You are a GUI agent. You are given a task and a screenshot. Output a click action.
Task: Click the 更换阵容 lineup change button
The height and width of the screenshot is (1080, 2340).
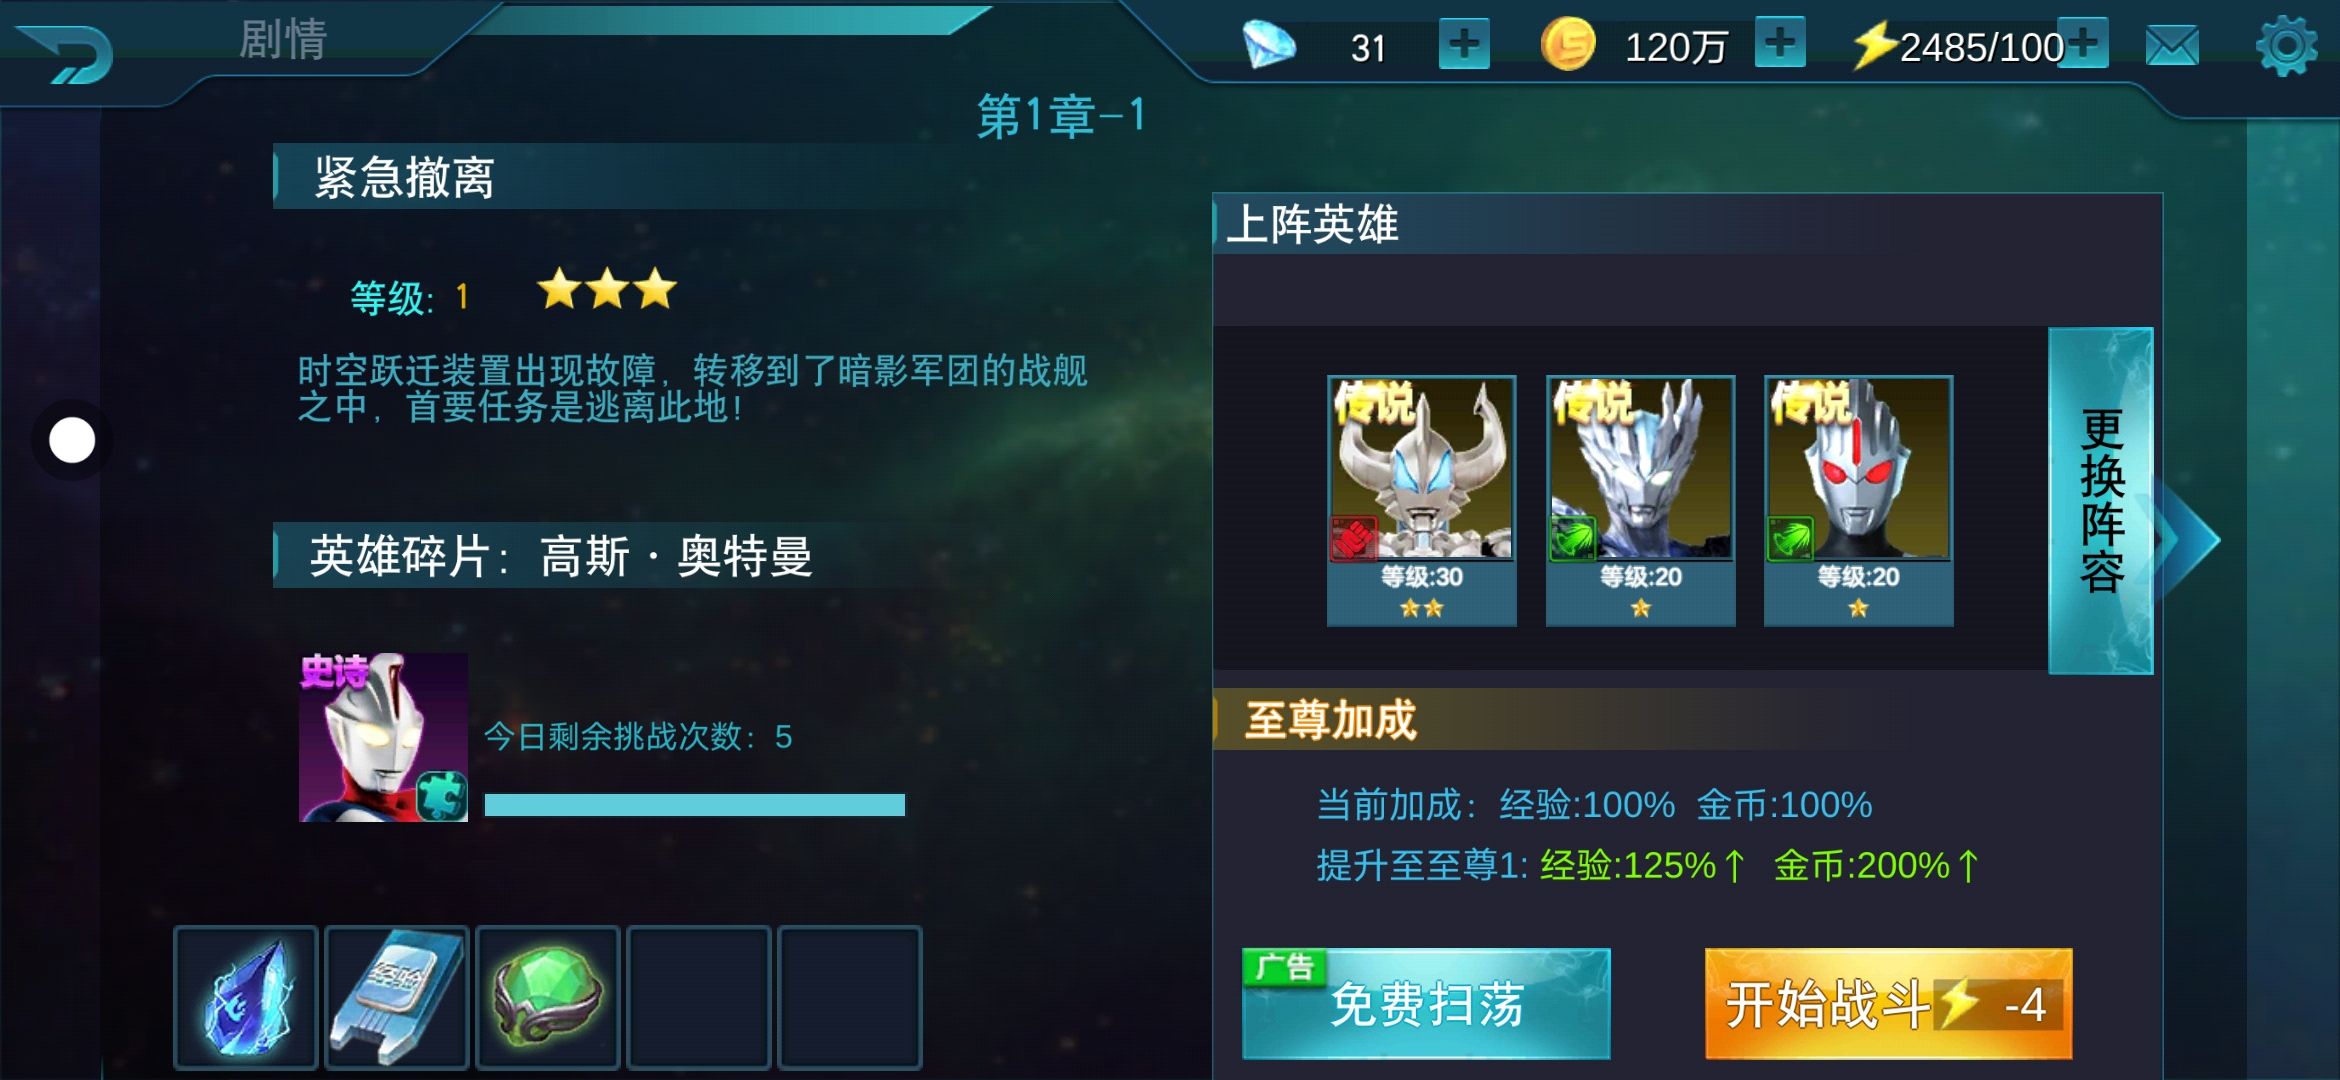(2100, 500)
